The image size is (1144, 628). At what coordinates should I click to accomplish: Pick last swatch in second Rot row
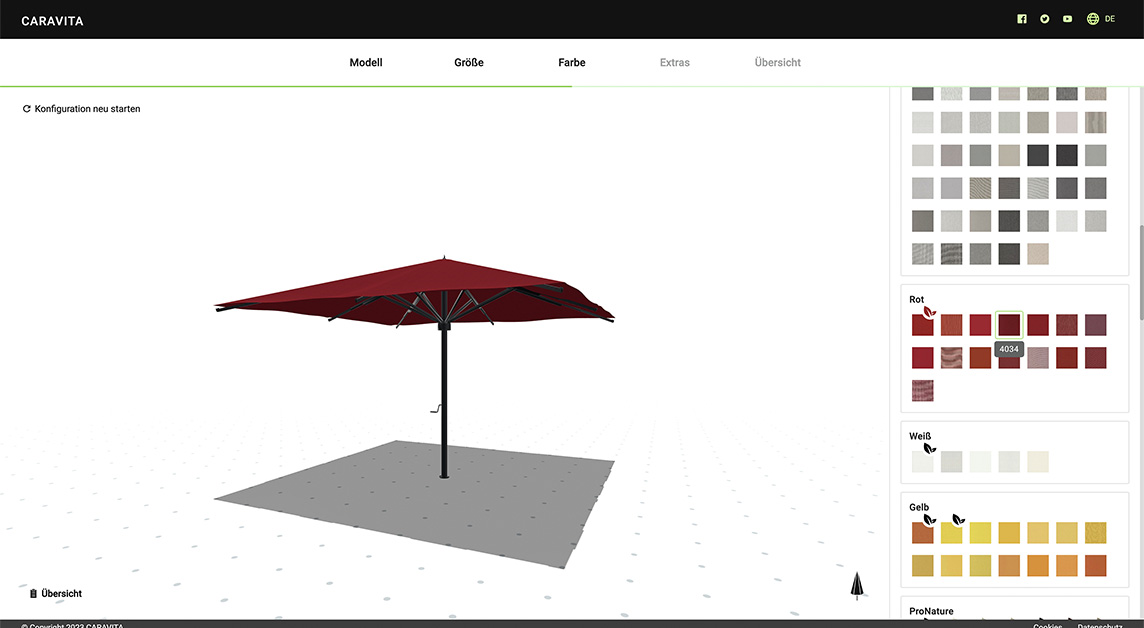coord(1096,357)
